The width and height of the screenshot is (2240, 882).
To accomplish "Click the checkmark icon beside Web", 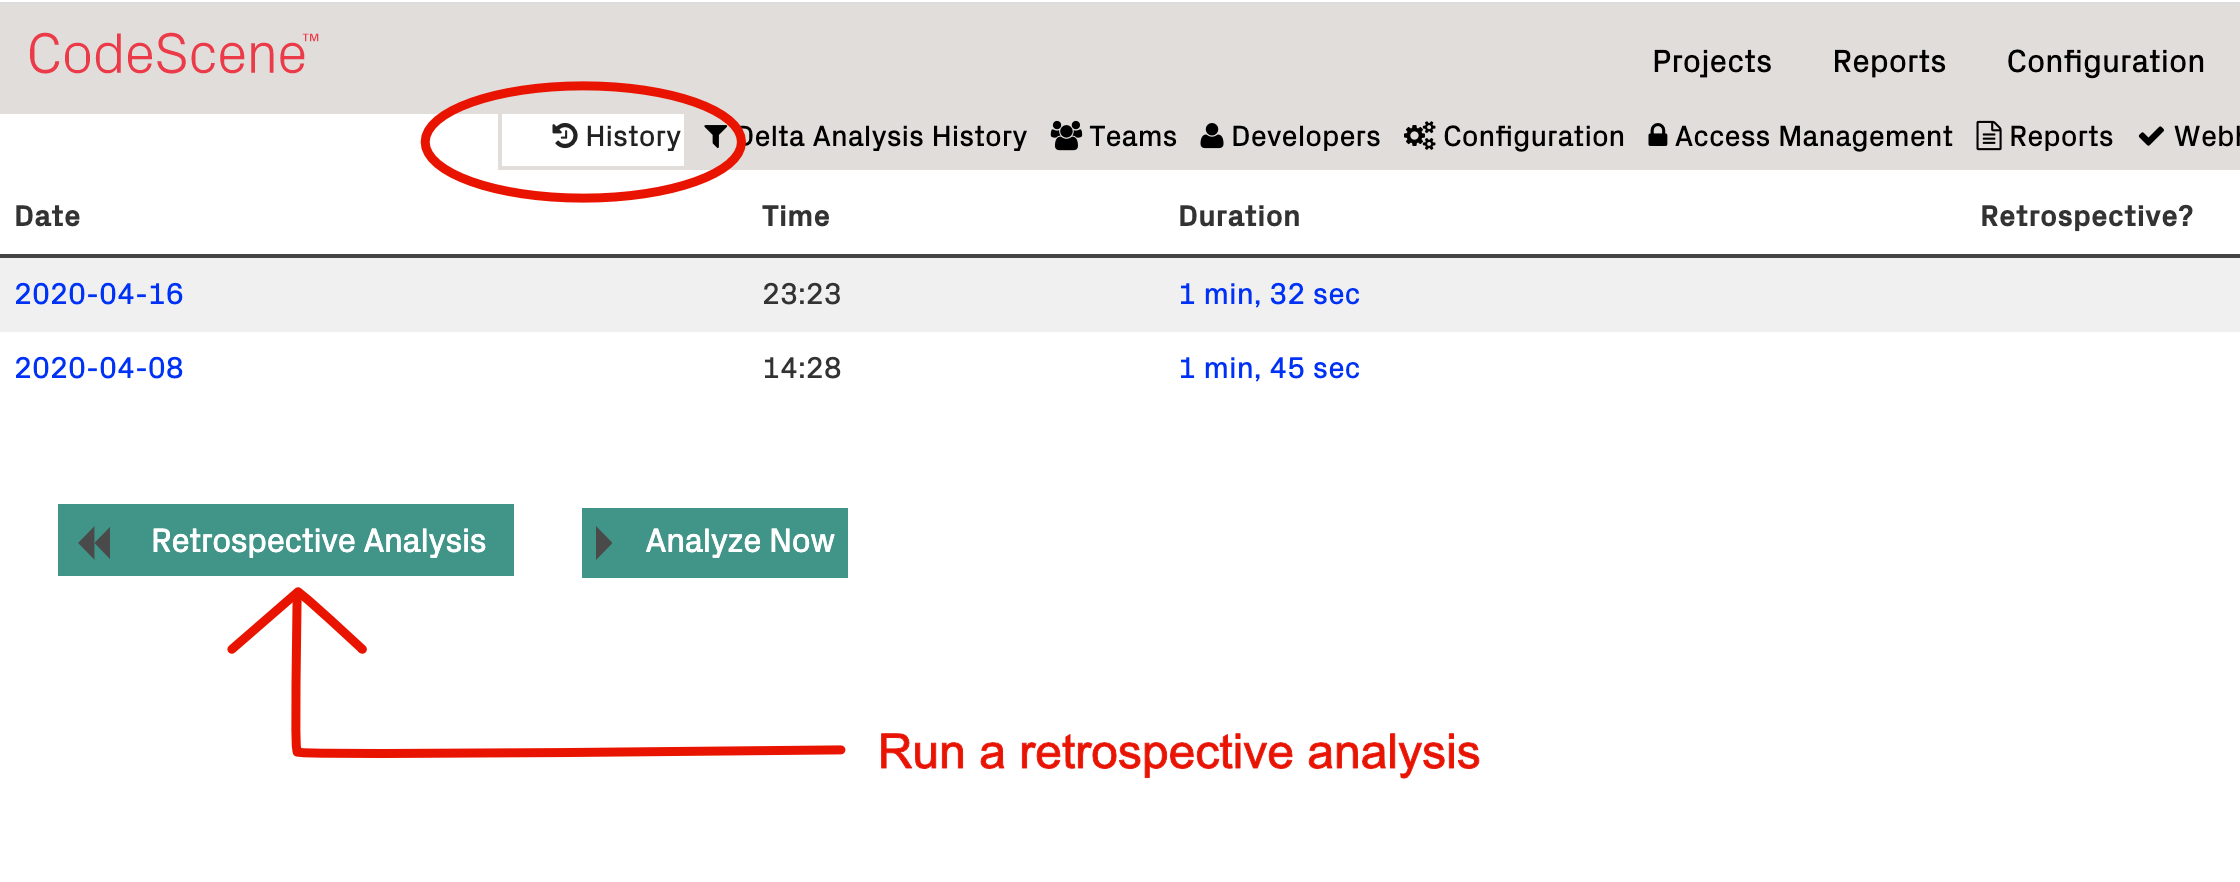I will click(x=2151, y=136).
